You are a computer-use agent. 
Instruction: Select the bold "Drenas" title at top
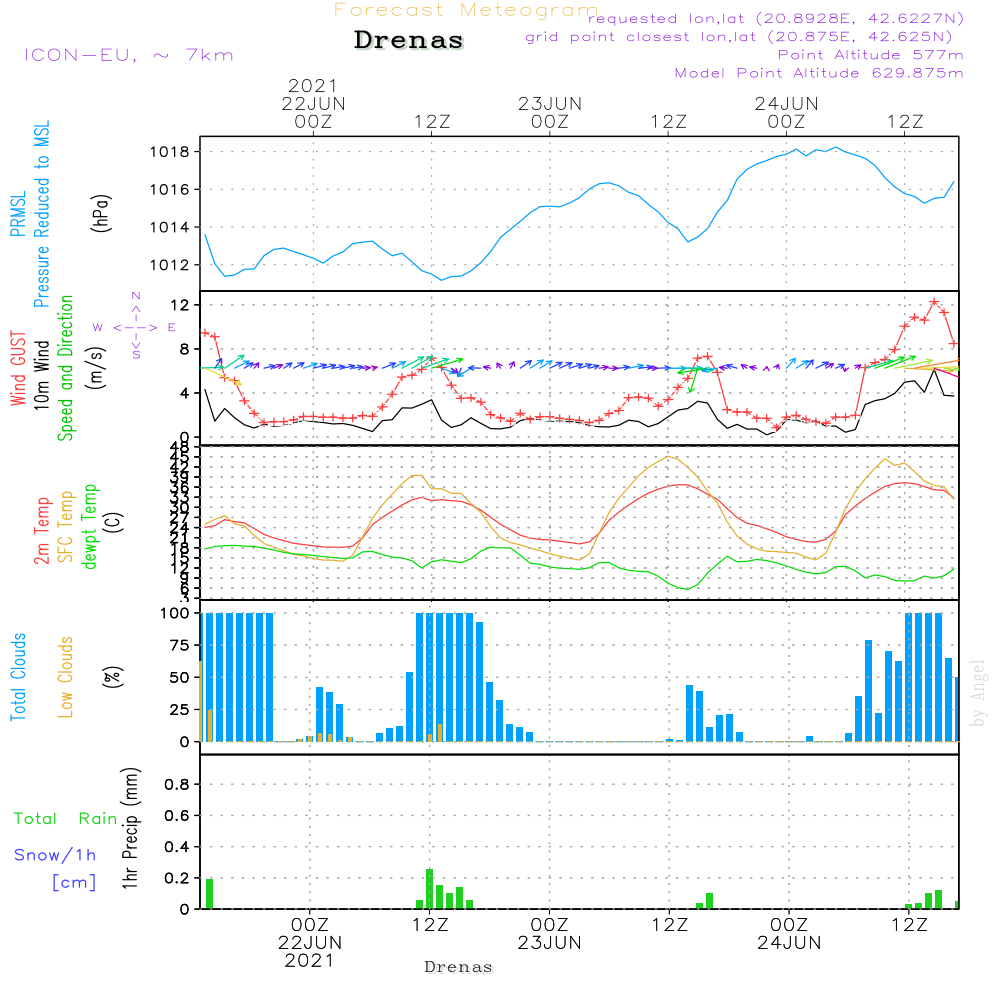coord(409,40)
